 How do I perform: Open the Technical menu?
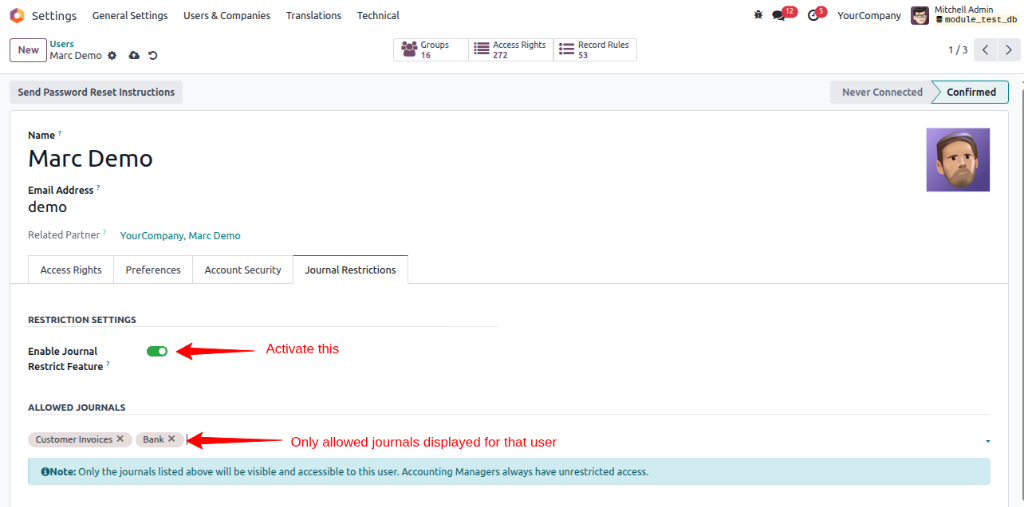378,15
